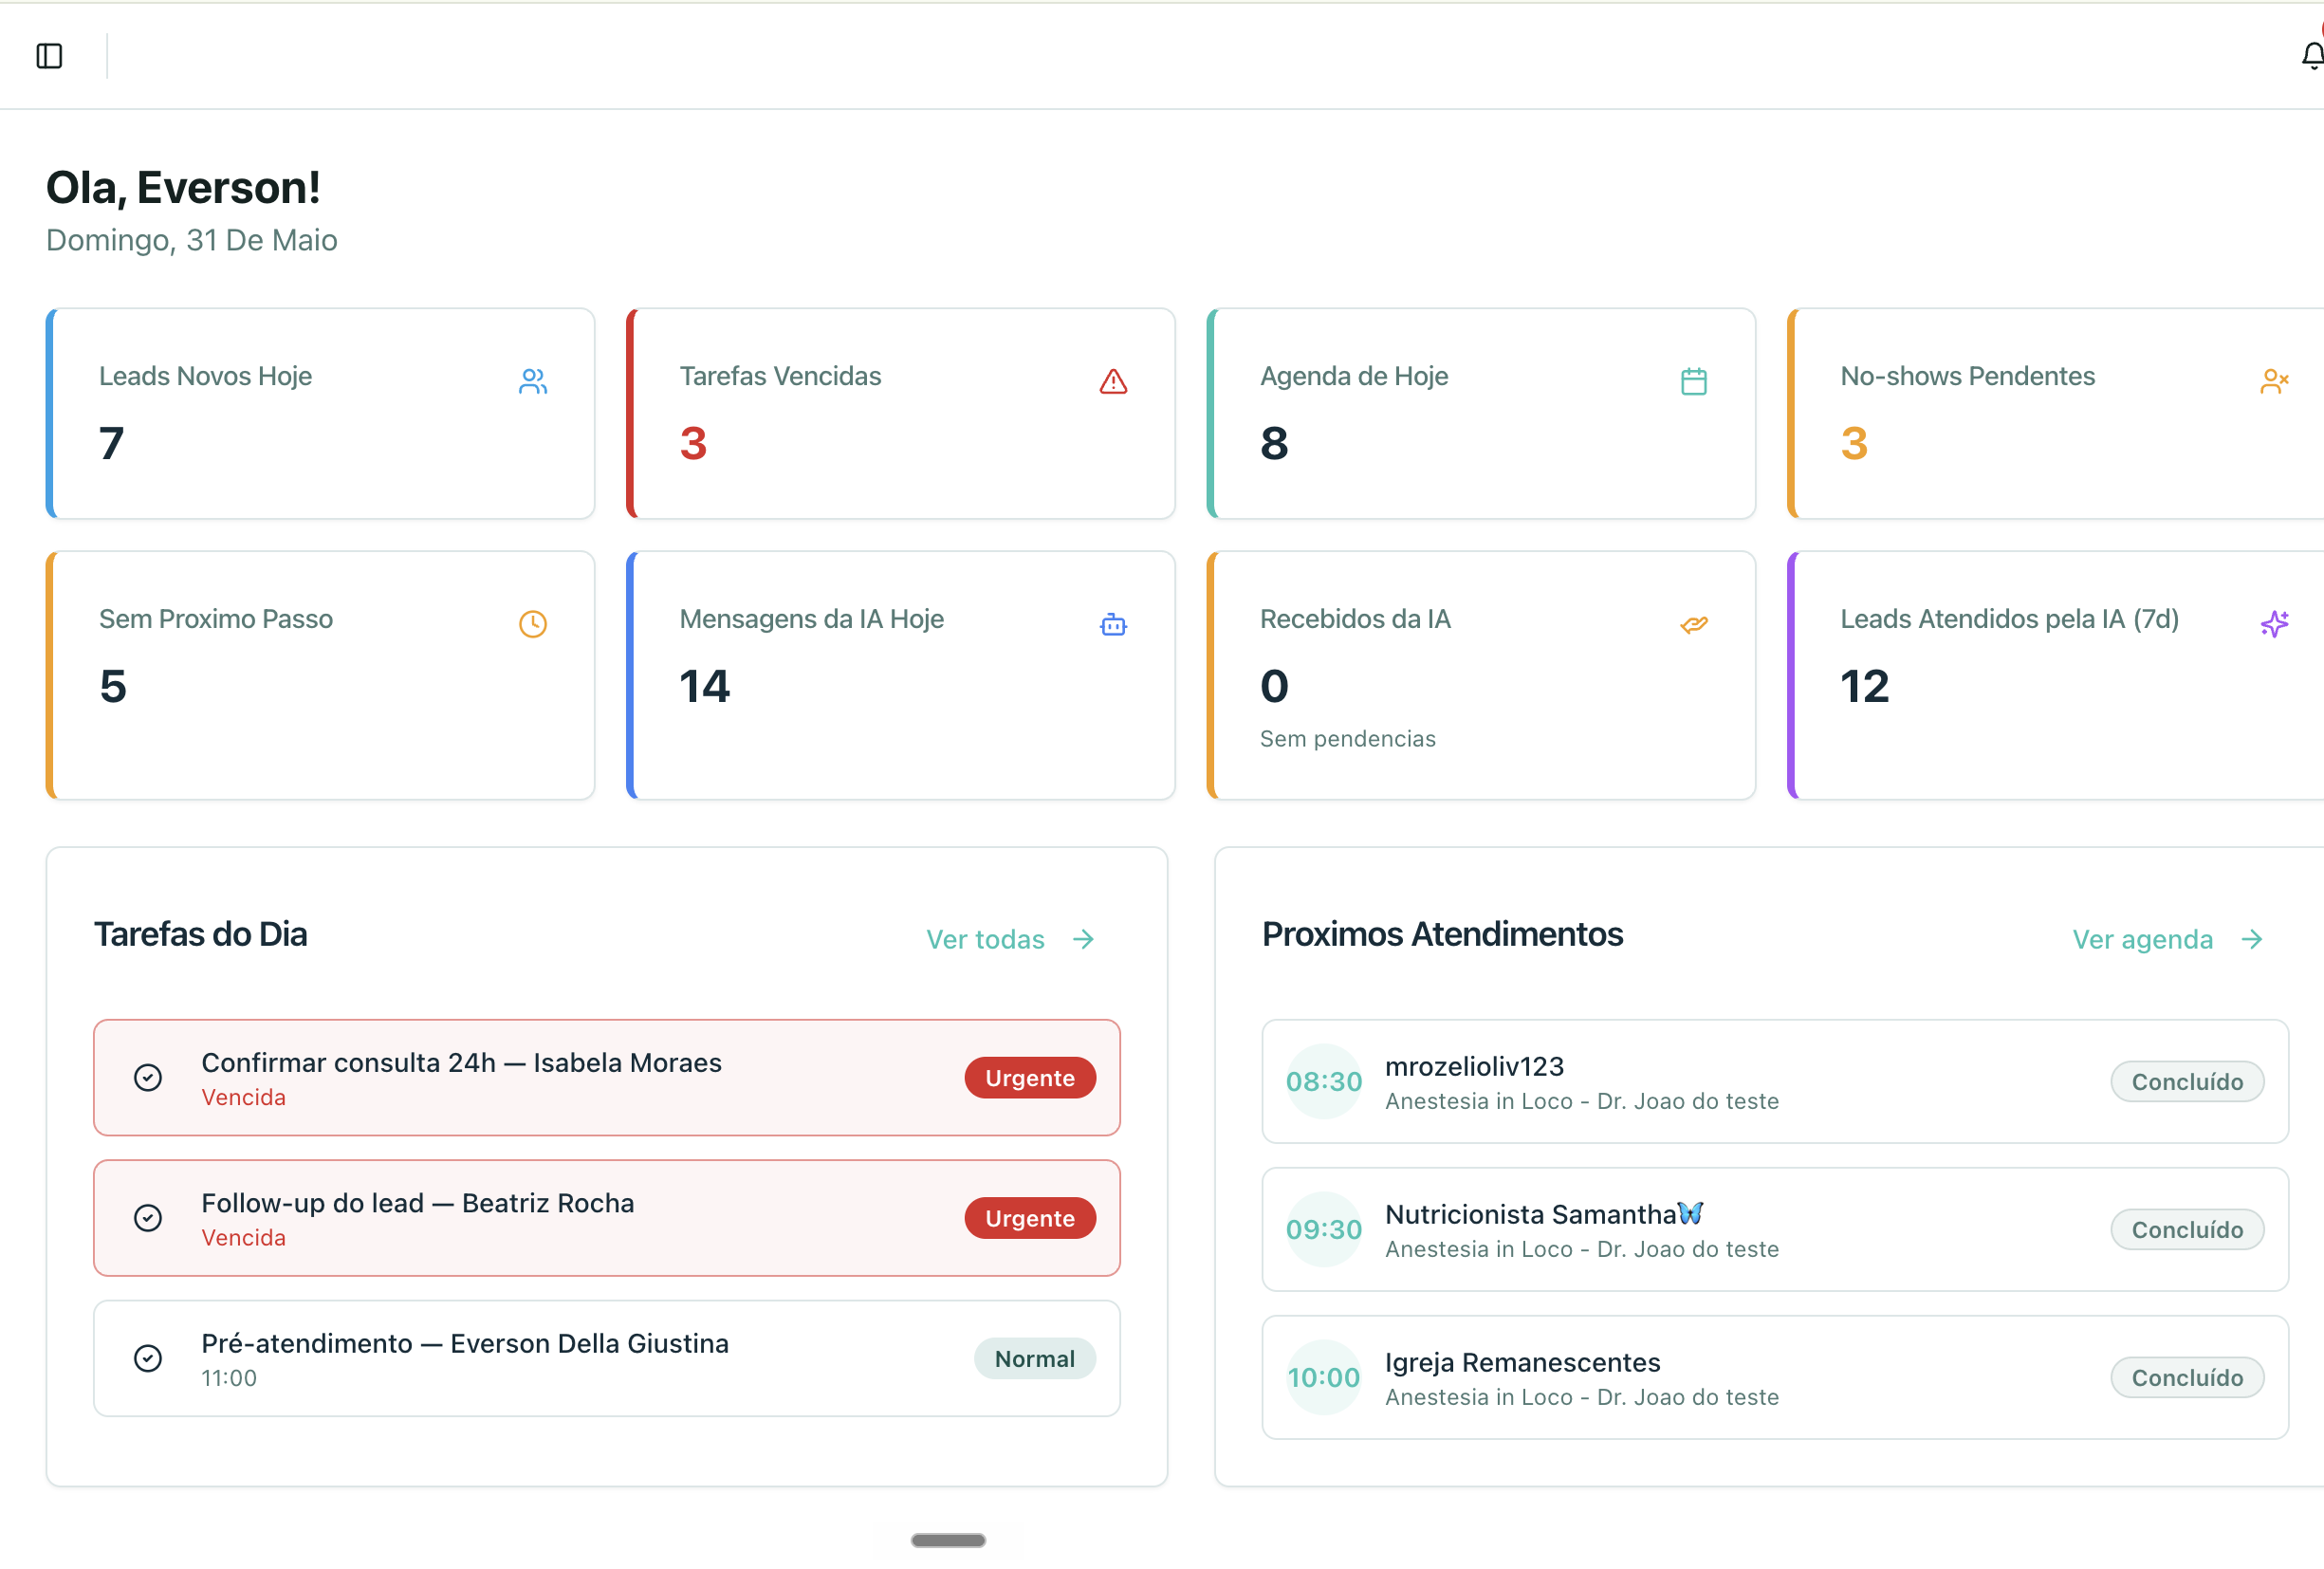Viewport: 2324px width, 1569px height.
Task: Click the Ola, Everson! greeting
Action: 183,187
